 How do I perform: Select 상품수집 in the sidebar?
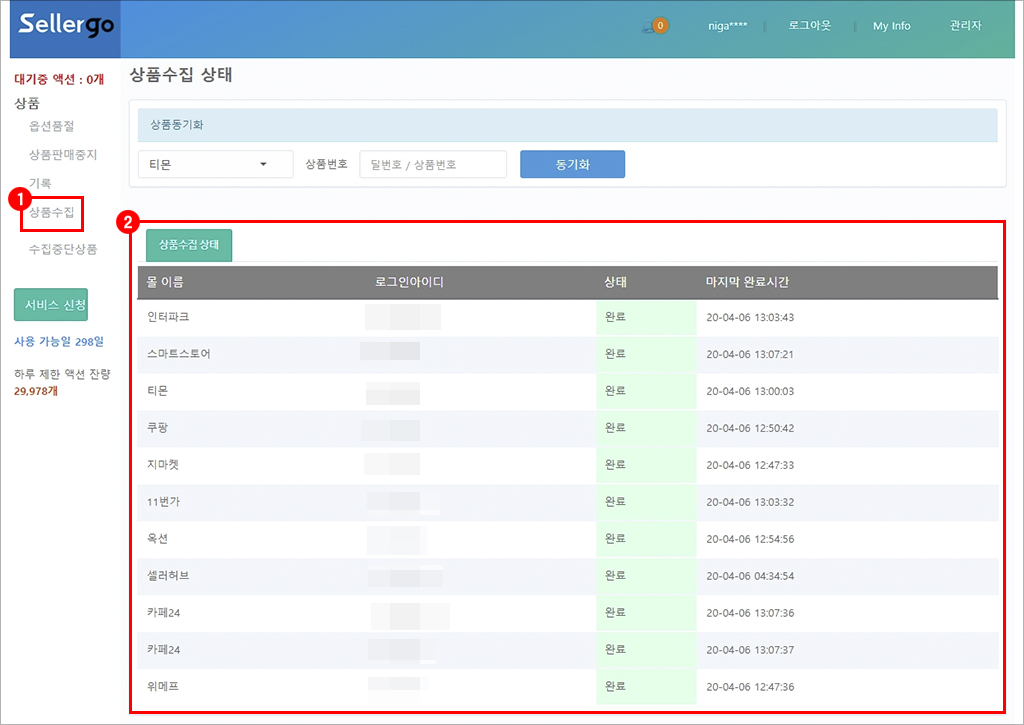tap(52, 212)
